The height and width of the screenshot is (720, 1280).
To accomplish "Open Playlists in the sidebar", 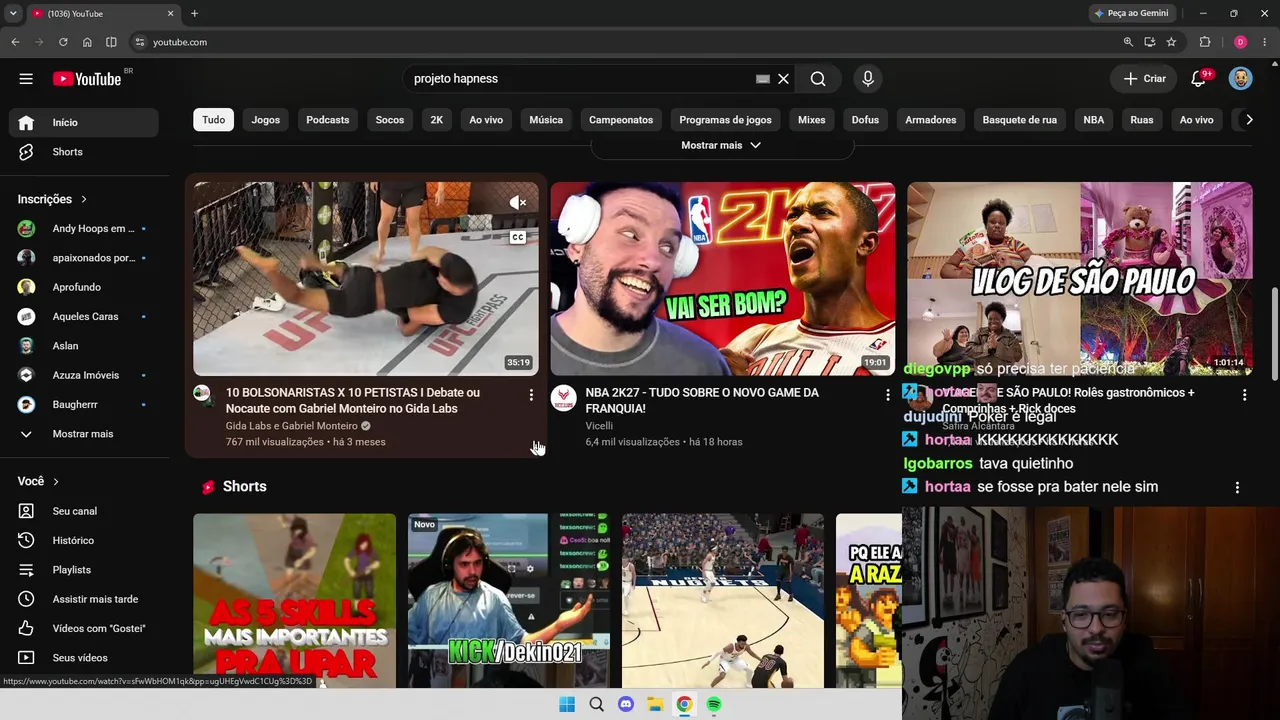I will click(x=84, y=570).
